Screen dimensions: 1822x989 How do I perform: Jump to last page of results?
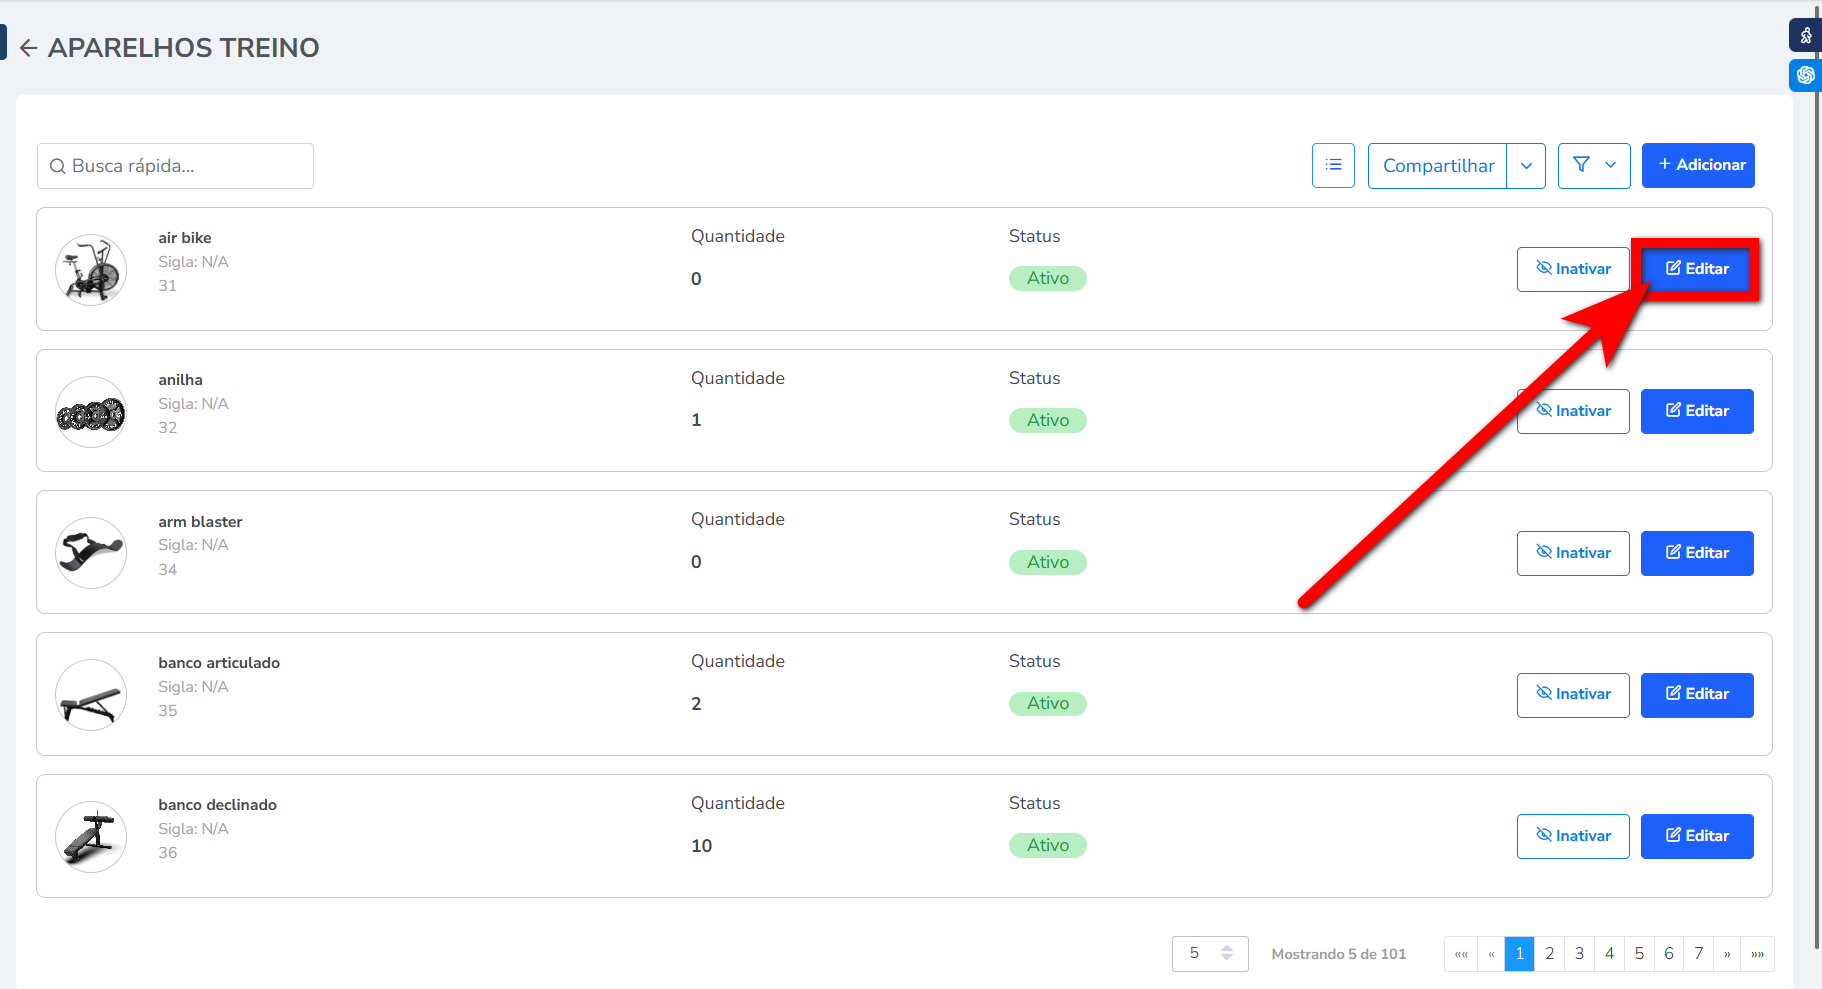[x=1757, y=954]
